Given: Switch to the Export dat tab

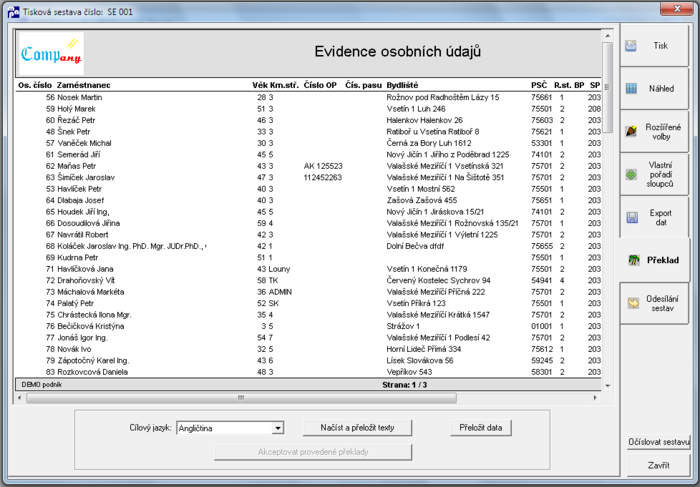Looking at the screenshot, I should click(654, 217).
